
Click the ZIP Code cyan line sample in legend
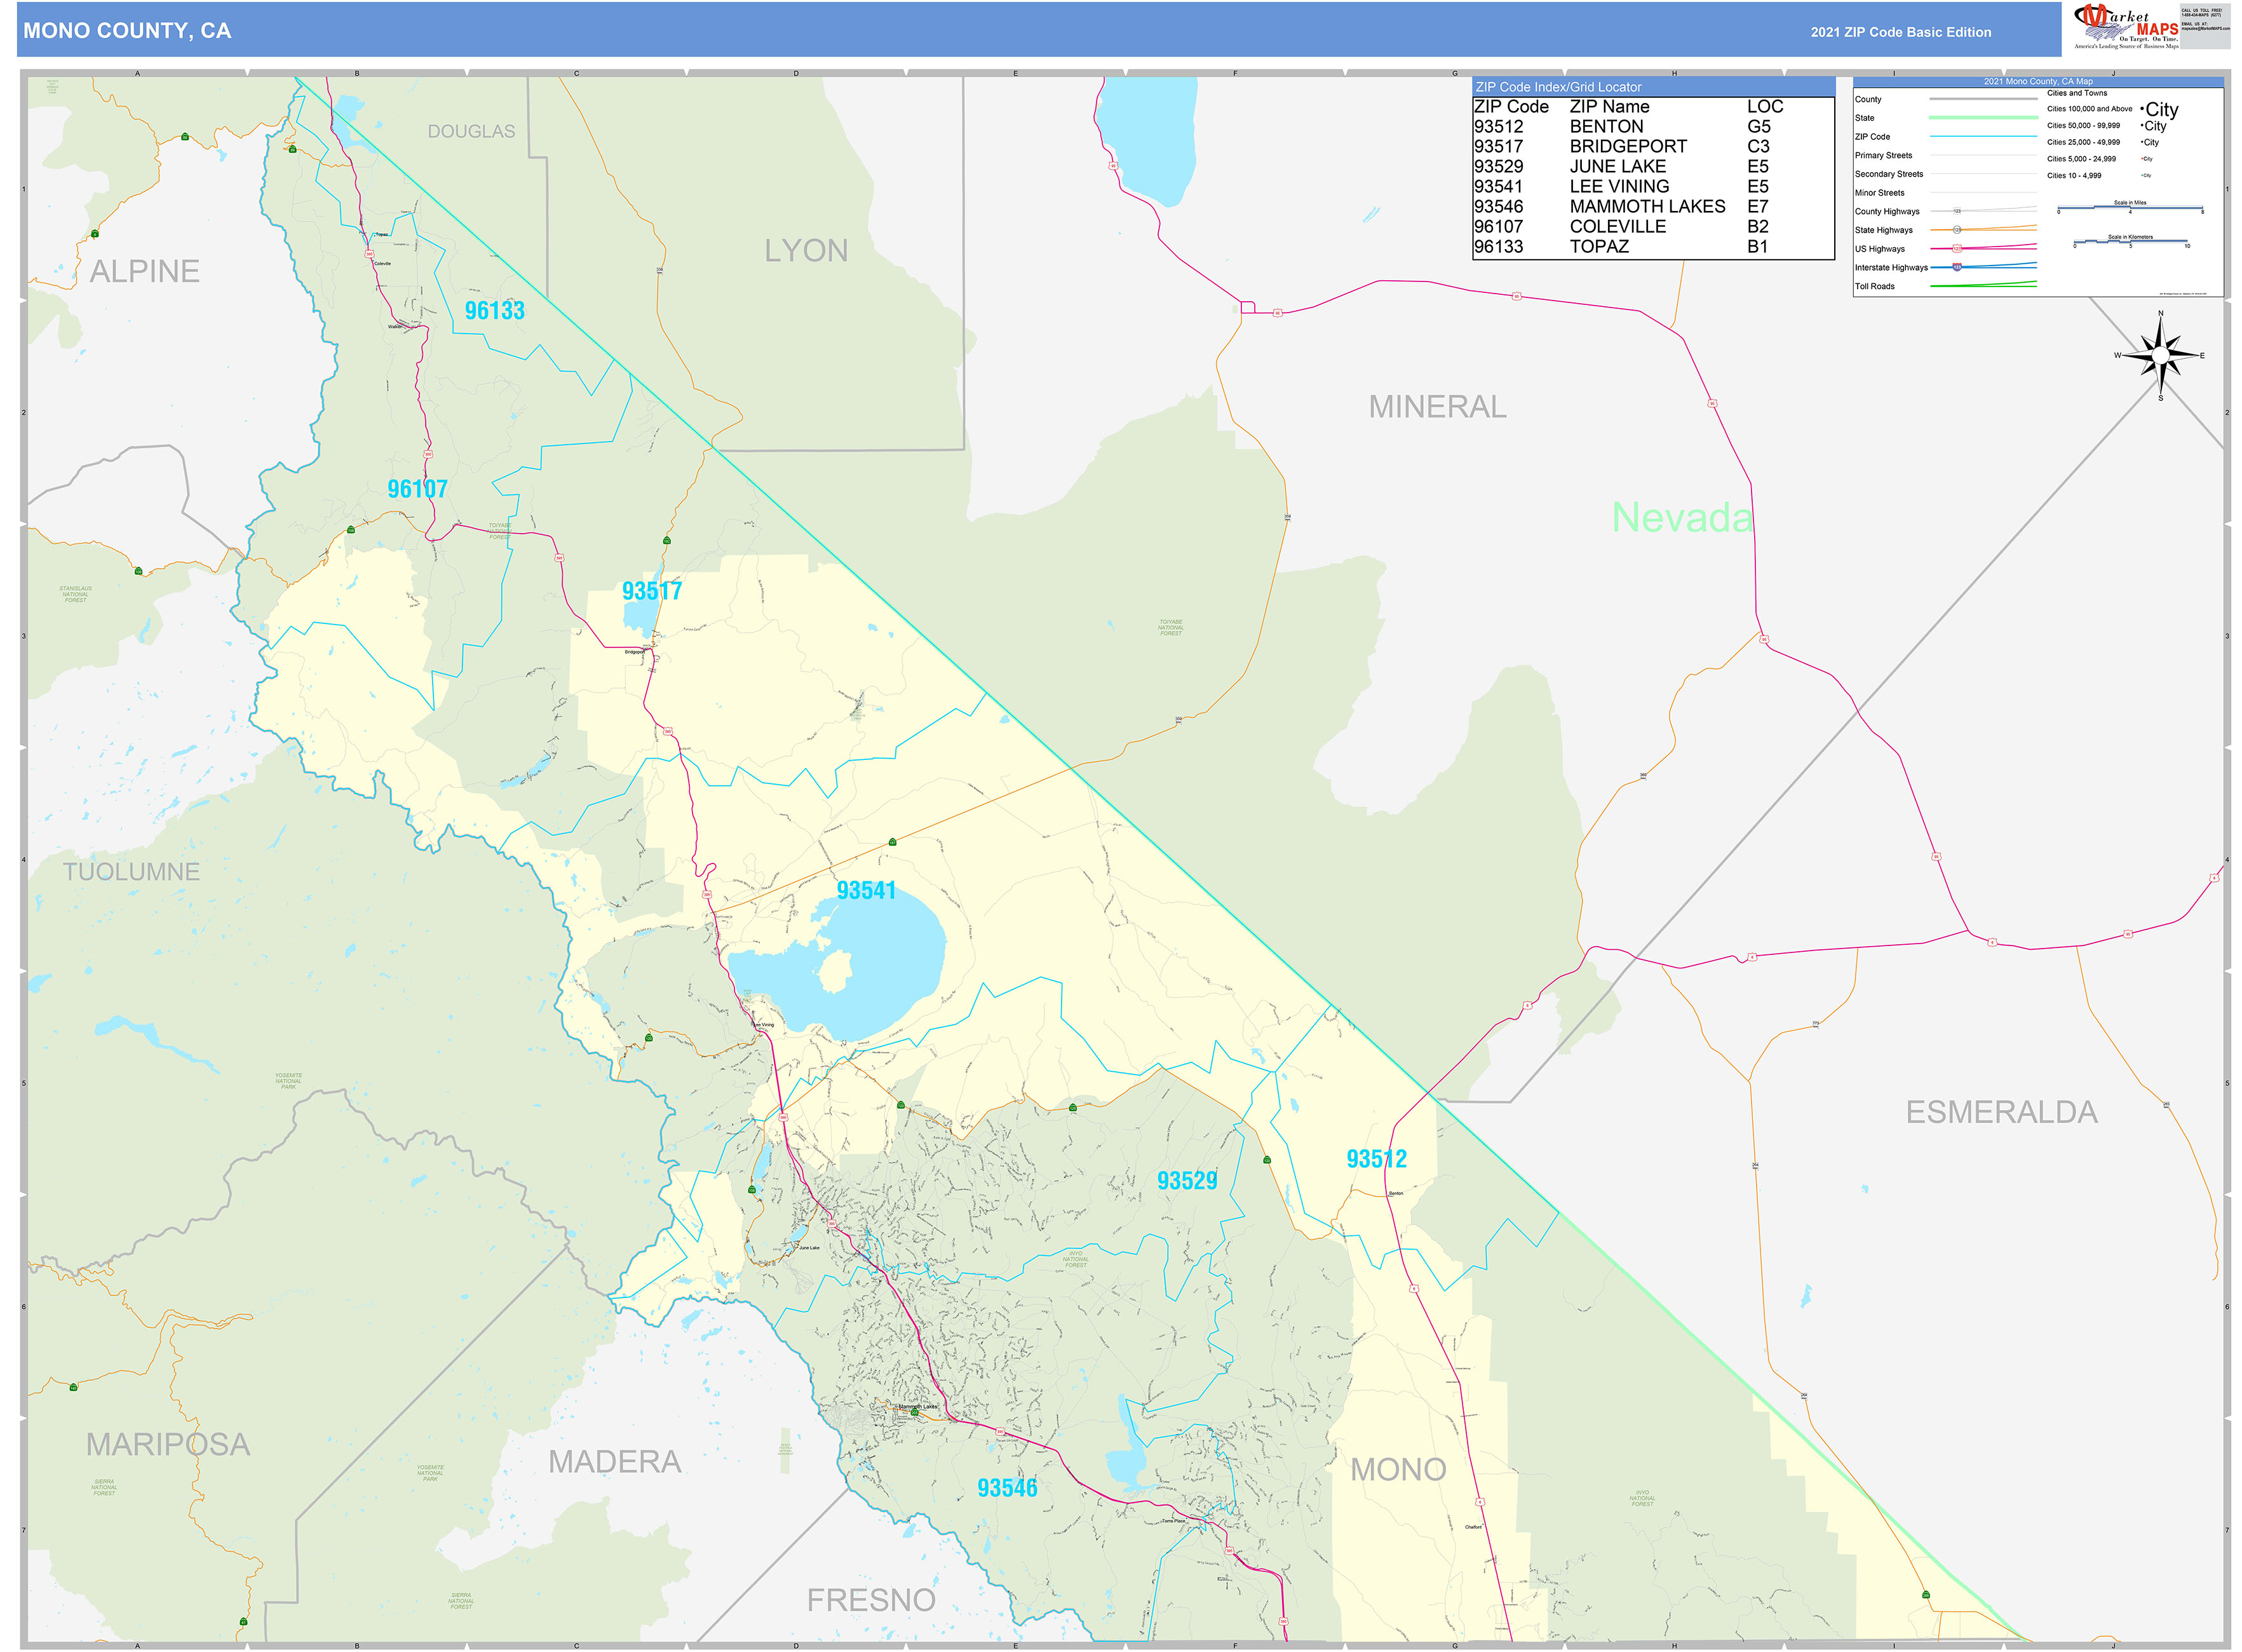click(1983, 136)
